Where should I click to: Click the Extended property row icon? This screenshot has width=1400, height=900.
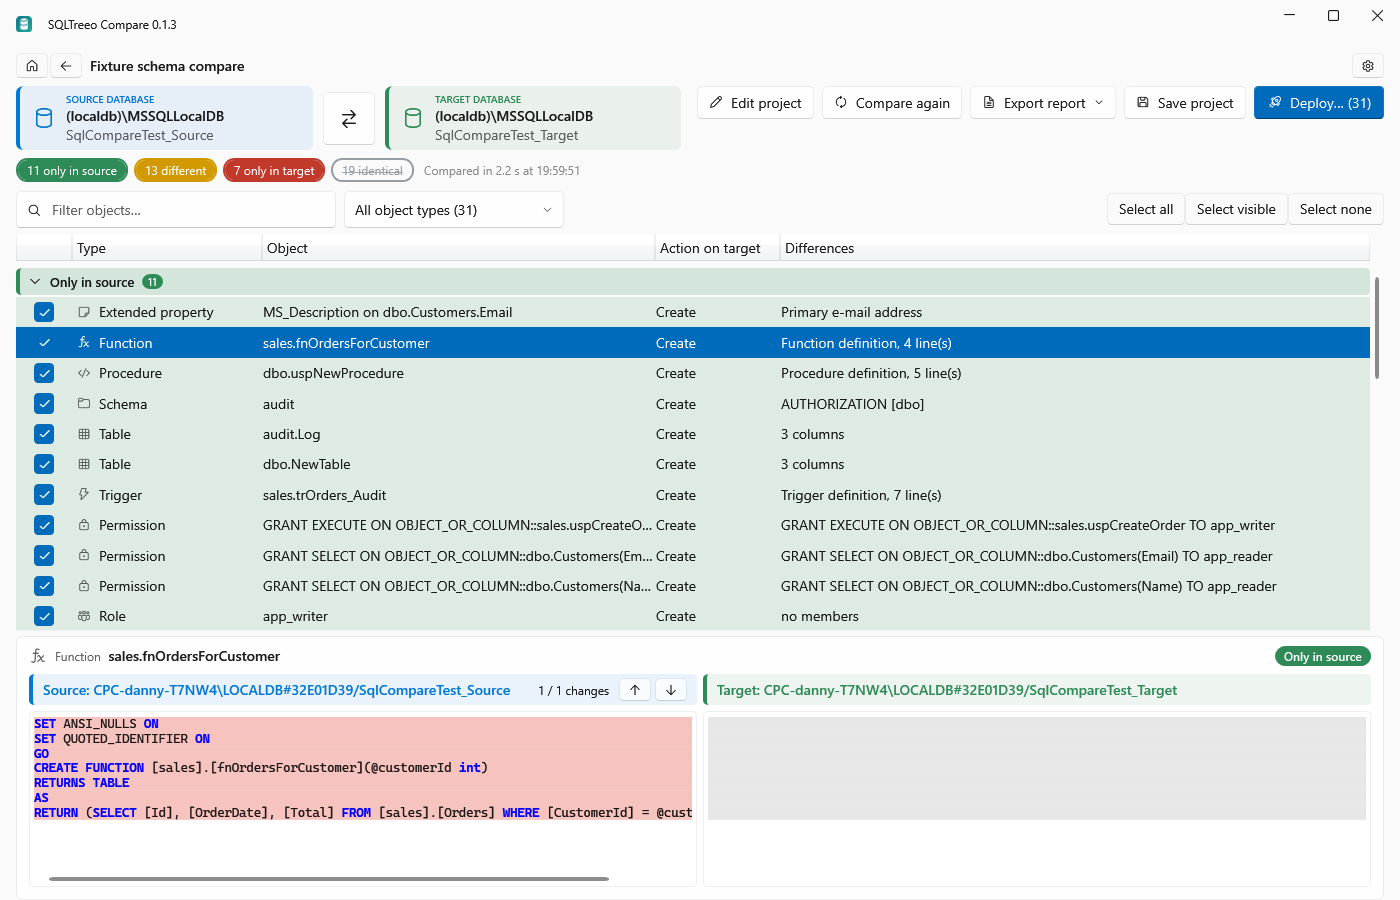[x=84, y=312]
